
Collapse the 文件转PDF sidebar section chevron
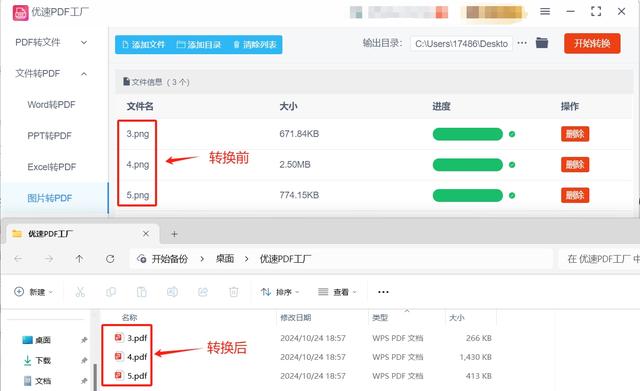(x=84, y=74)
